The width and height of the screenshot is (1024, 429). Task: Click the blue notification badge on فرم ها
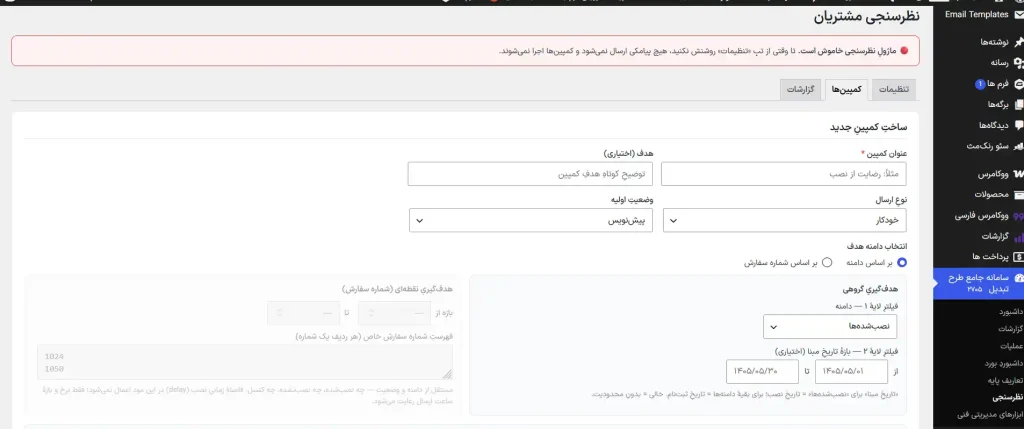(980, 84)
